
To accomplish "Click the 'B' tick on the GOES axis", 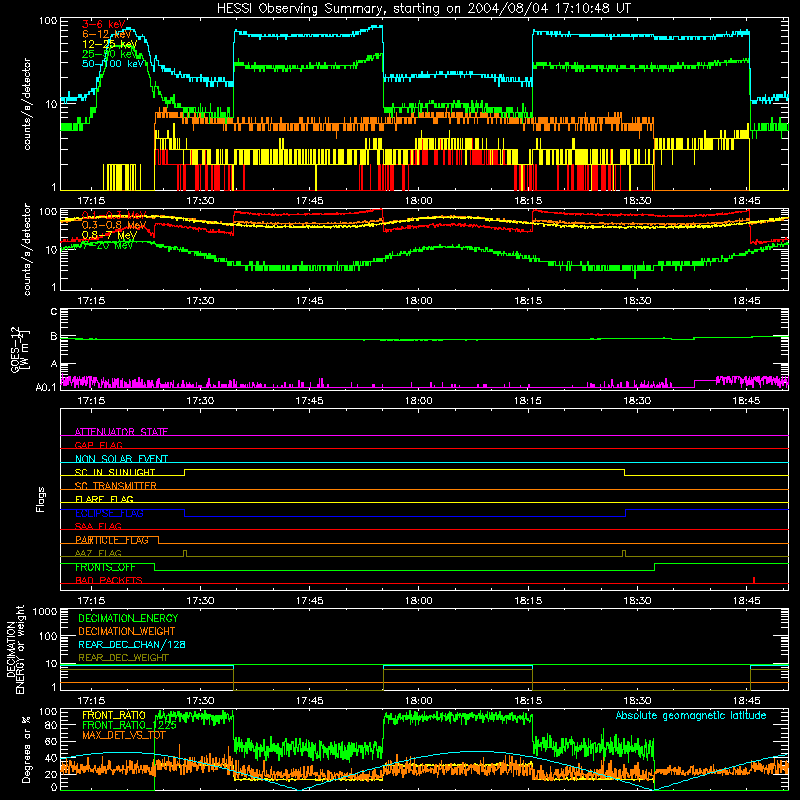I will click(54, 336).
